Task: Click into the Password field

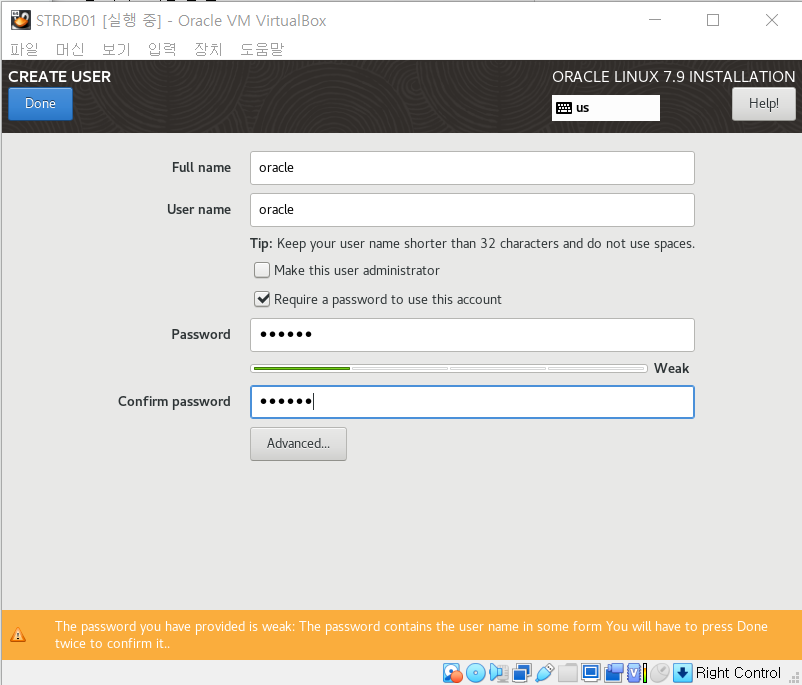Action: tap(472, 335)
